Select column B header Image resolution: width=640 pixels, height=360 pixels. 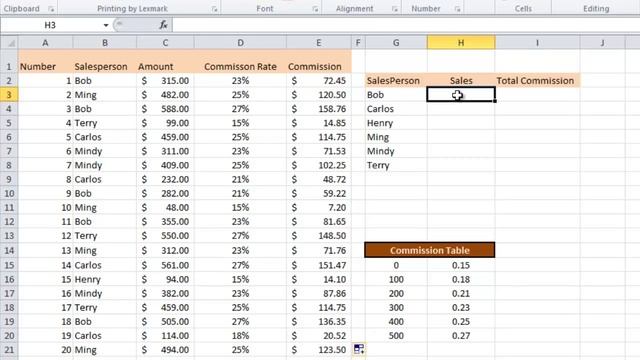point(105,42)
